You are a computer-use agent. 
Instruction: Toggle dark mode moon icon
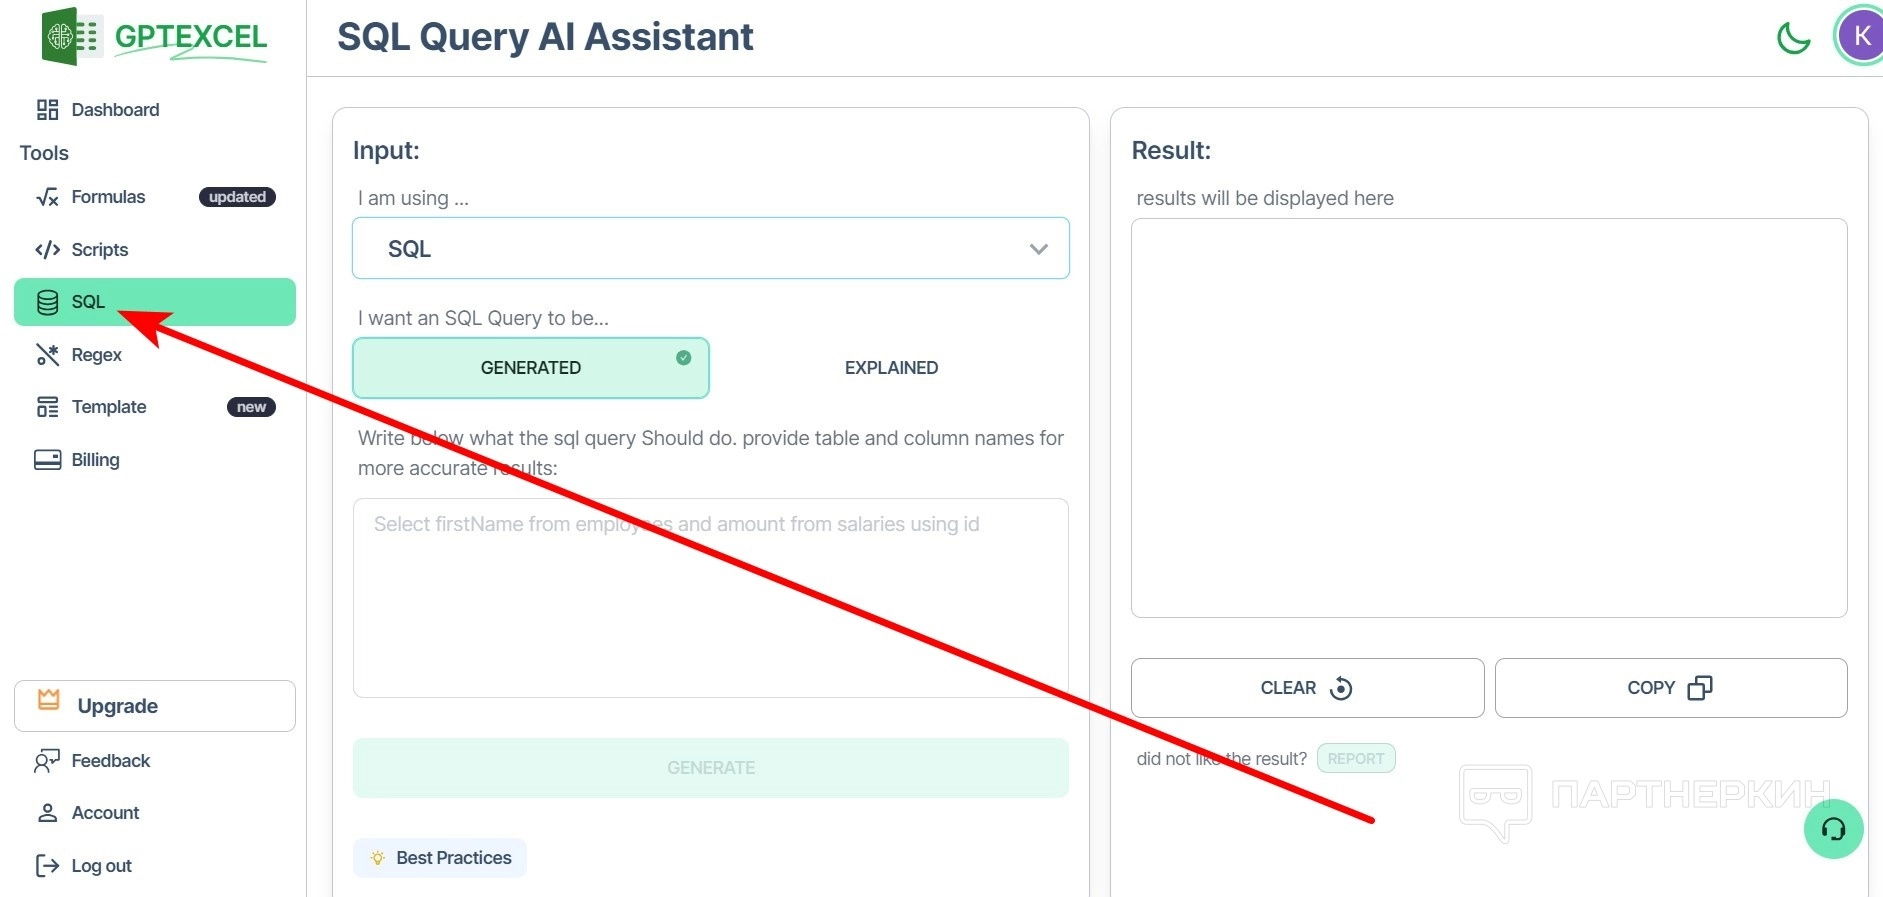pyautogui.click(x=1793, y=38)
